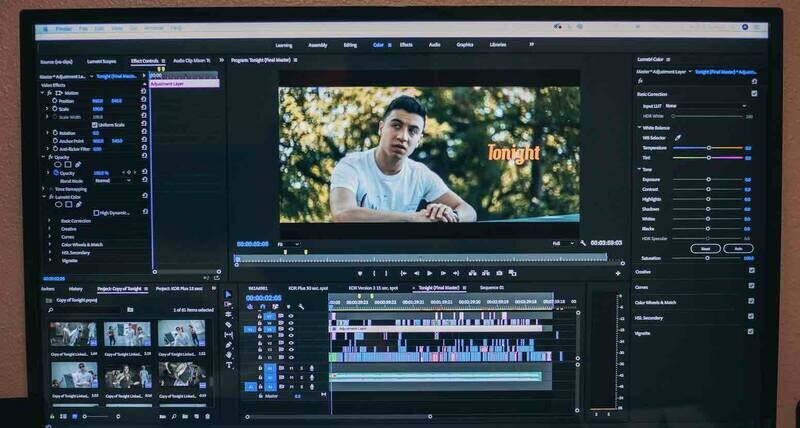Click Reset button in Lumetri Tone section

pos(706,248)
